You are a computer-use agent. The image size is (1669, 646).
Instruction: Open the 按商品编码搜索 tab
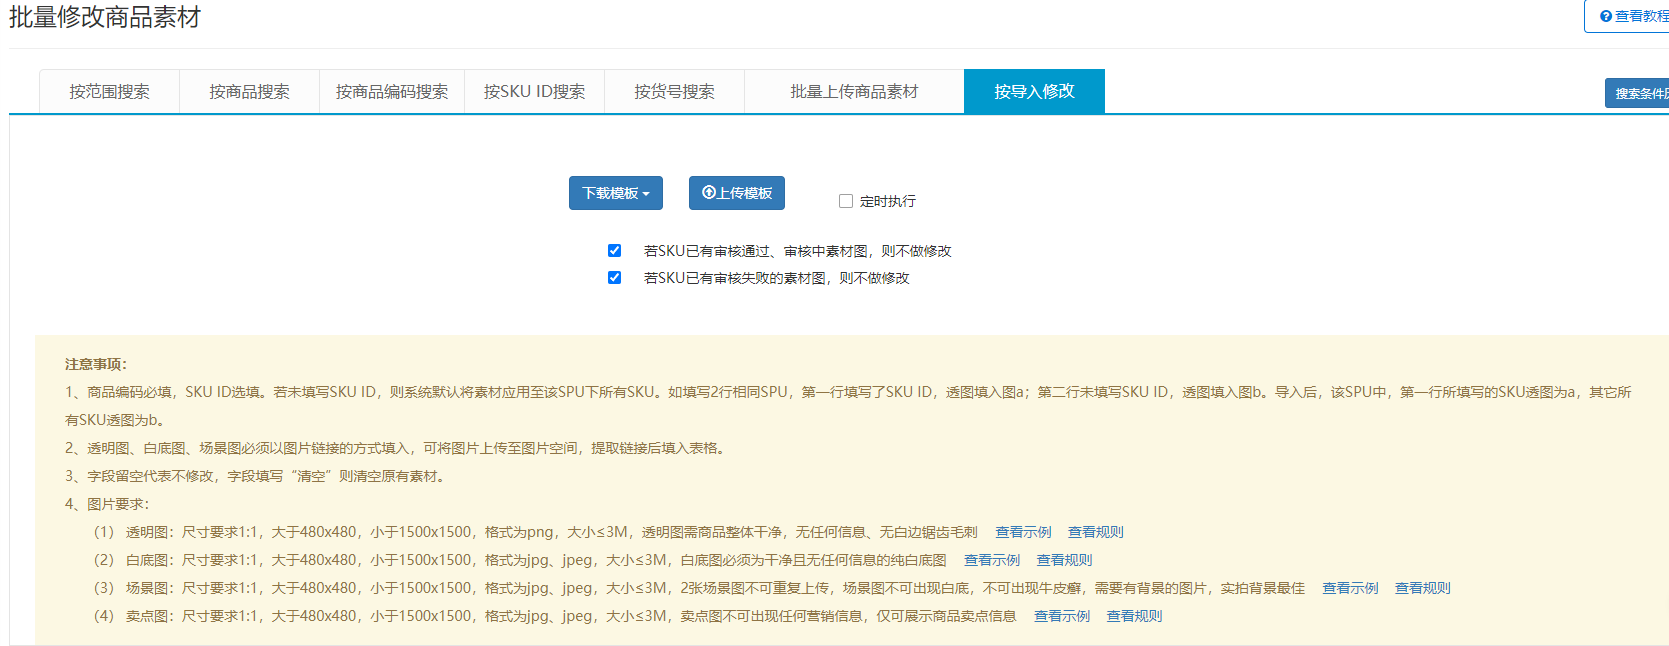click(x=391, y=92)
